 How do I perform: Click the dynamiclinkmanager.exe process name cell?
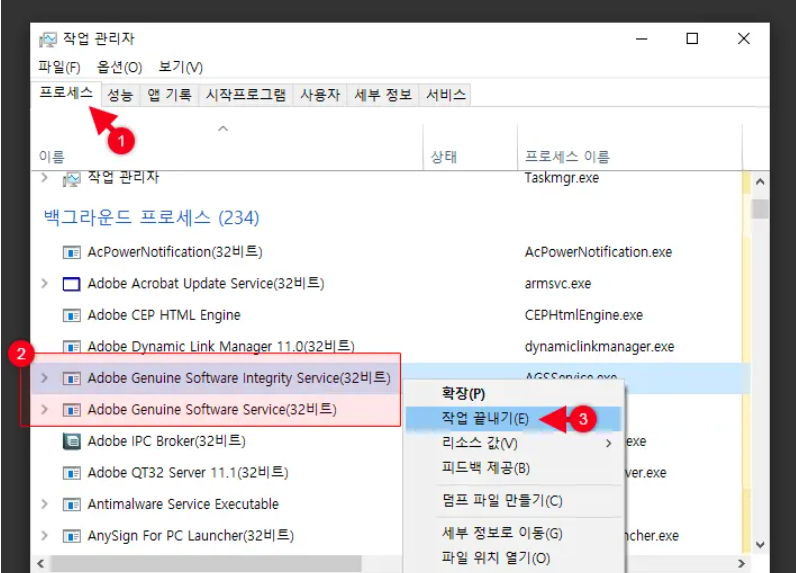[x=600, y=347]
